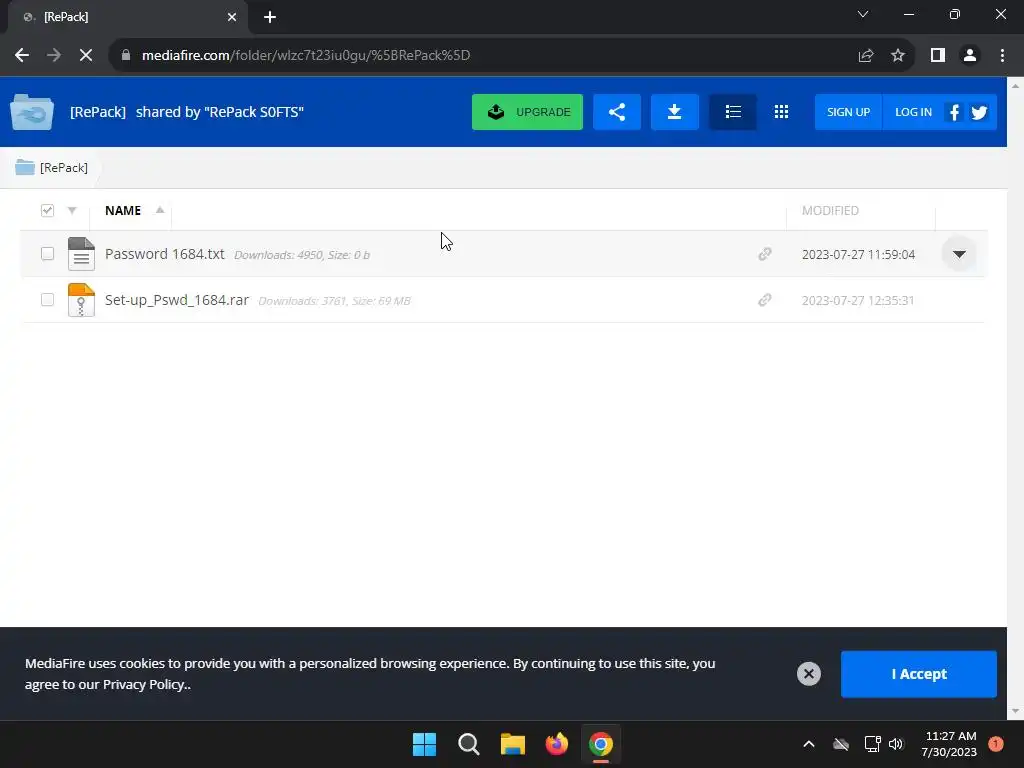Open taskbar Search
This screenshot has width=1024, height=768.
469,744
